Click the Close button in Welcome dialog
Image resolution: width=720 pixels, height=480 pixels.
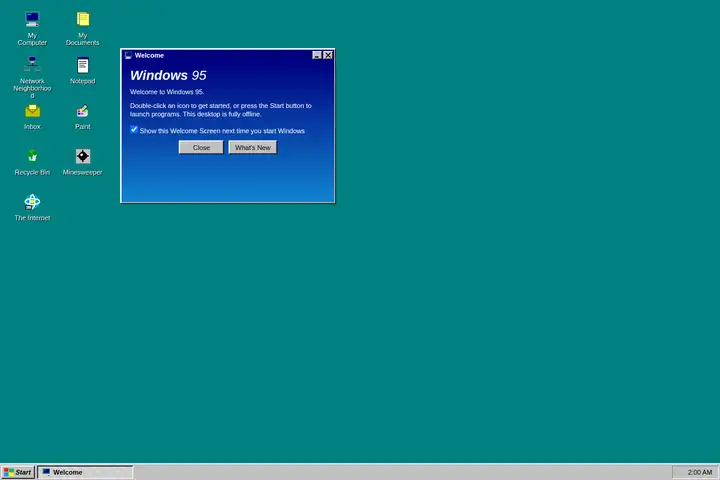pos(201,147)
